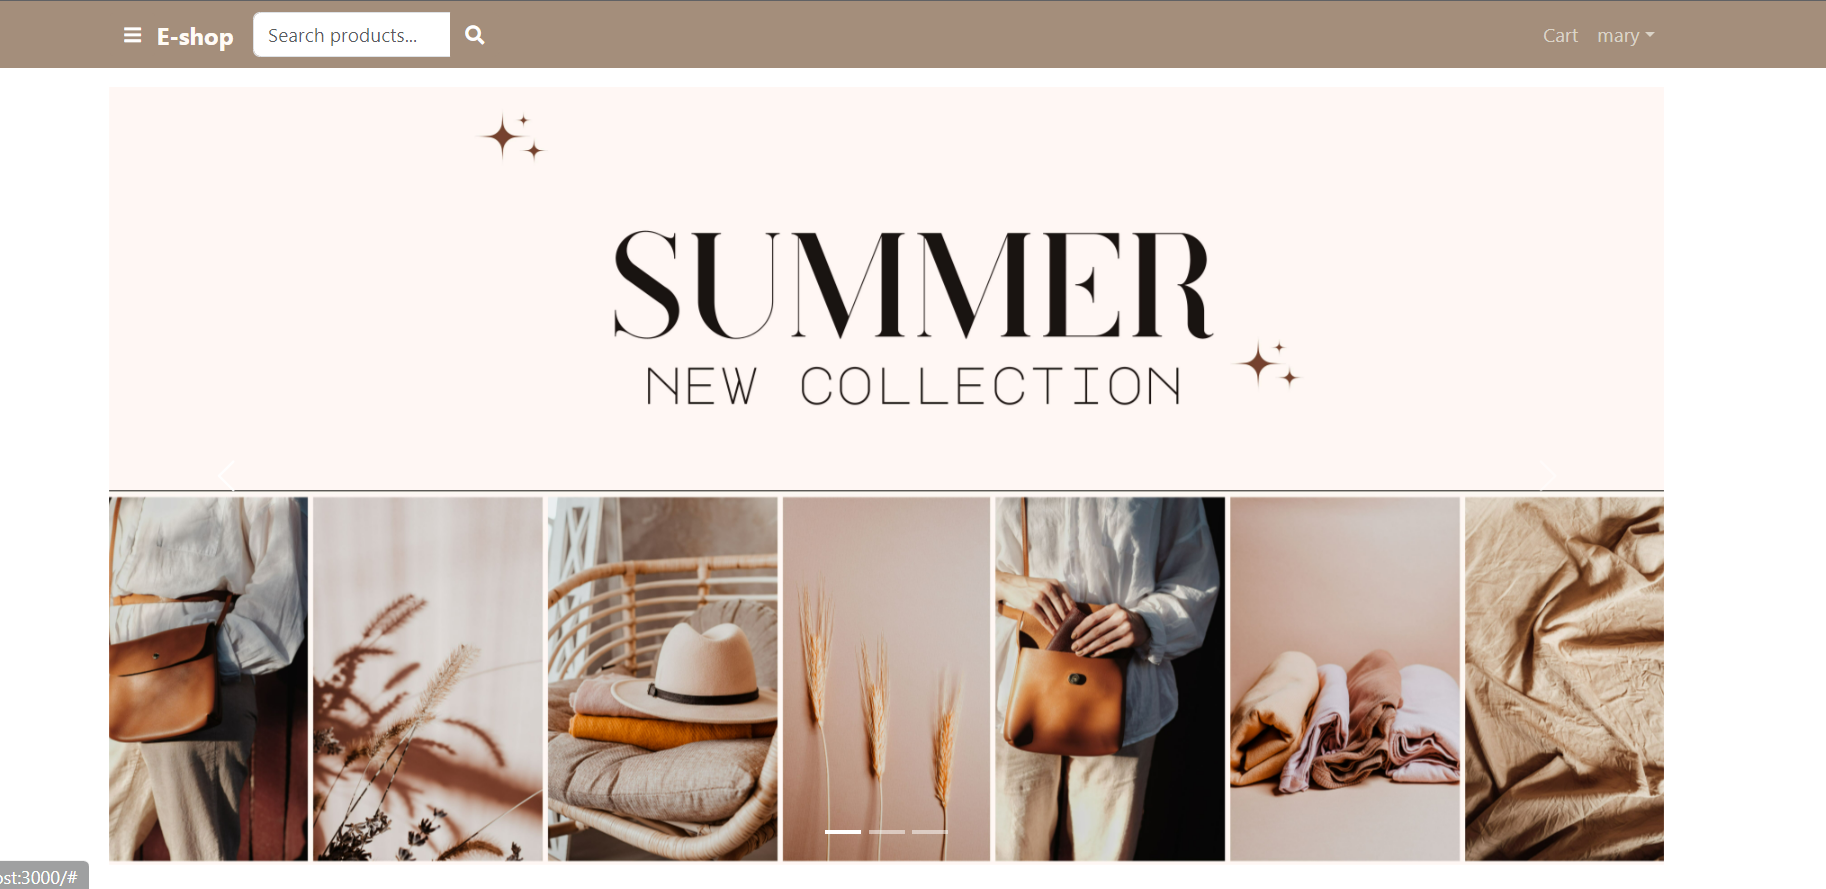Click the SUMMER NEW COLLECTION banner heading

(913, 317)
